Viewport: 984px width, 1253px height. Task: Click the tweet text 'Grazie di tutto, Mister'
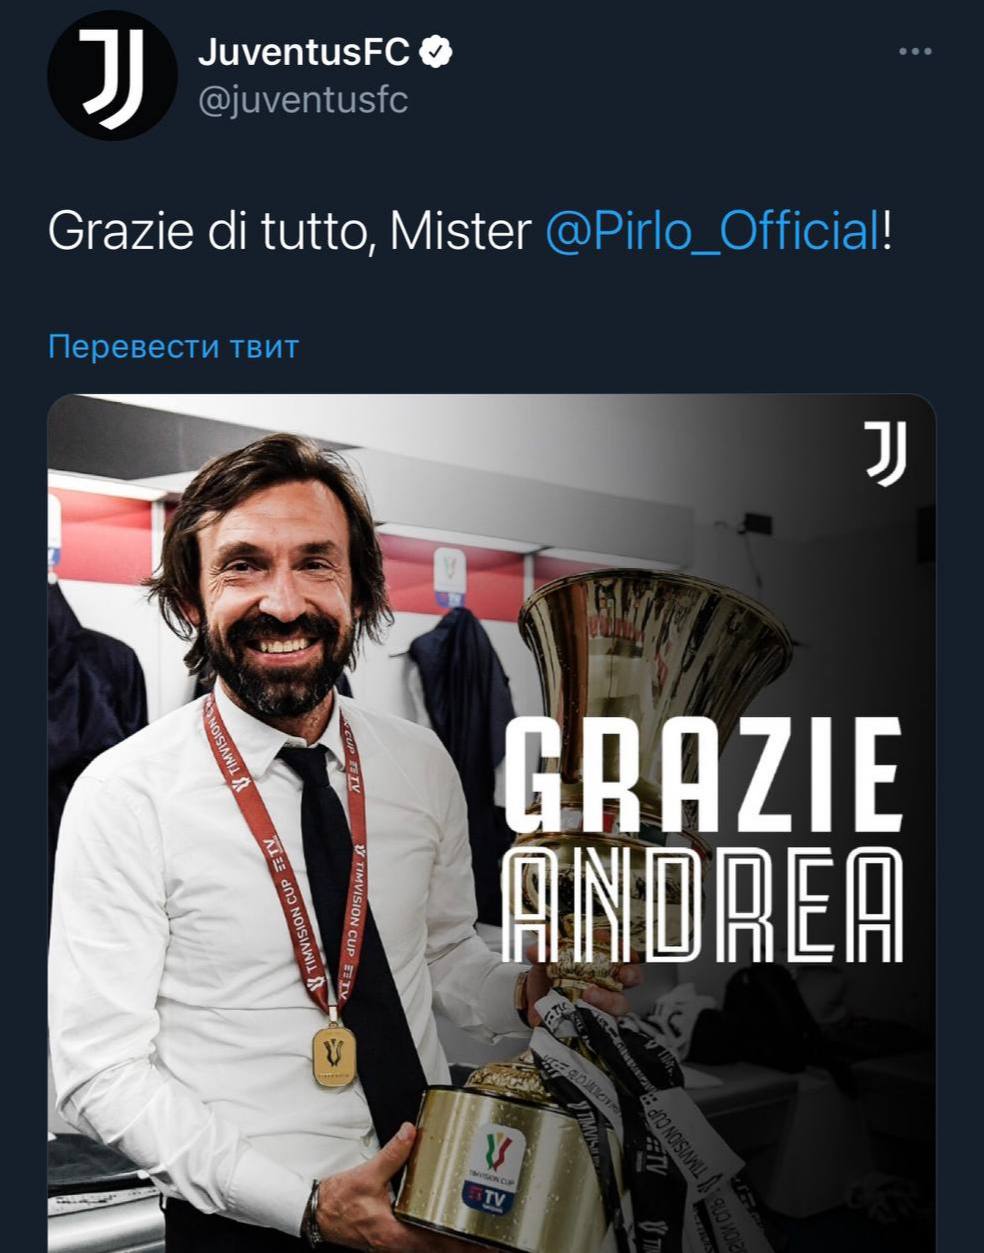(289, 231)
